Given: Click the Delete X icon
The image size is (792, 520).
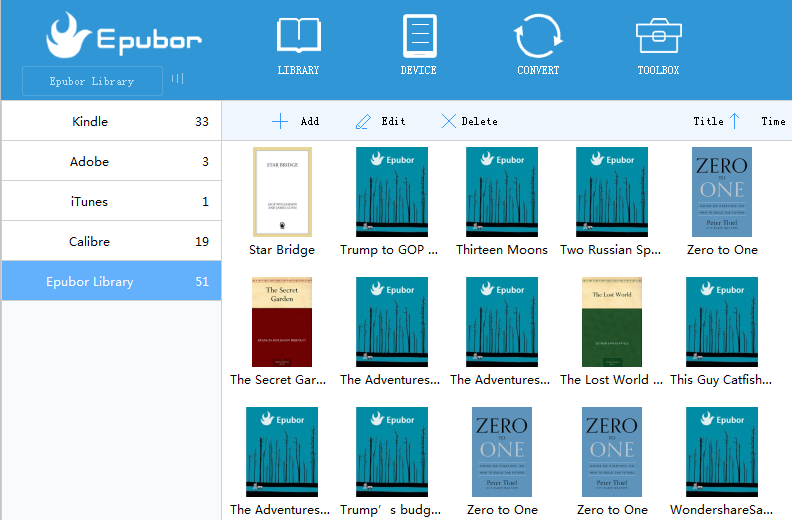Looking at the screenshot, I should tap(449, 121).
